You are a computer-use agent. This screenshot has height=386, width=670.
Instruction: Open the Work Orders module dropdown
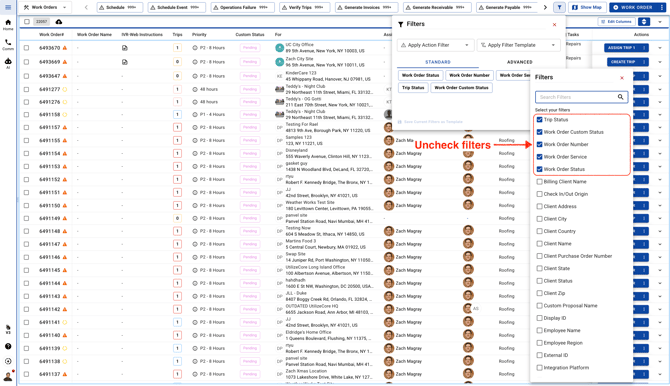tap(45, 7)
